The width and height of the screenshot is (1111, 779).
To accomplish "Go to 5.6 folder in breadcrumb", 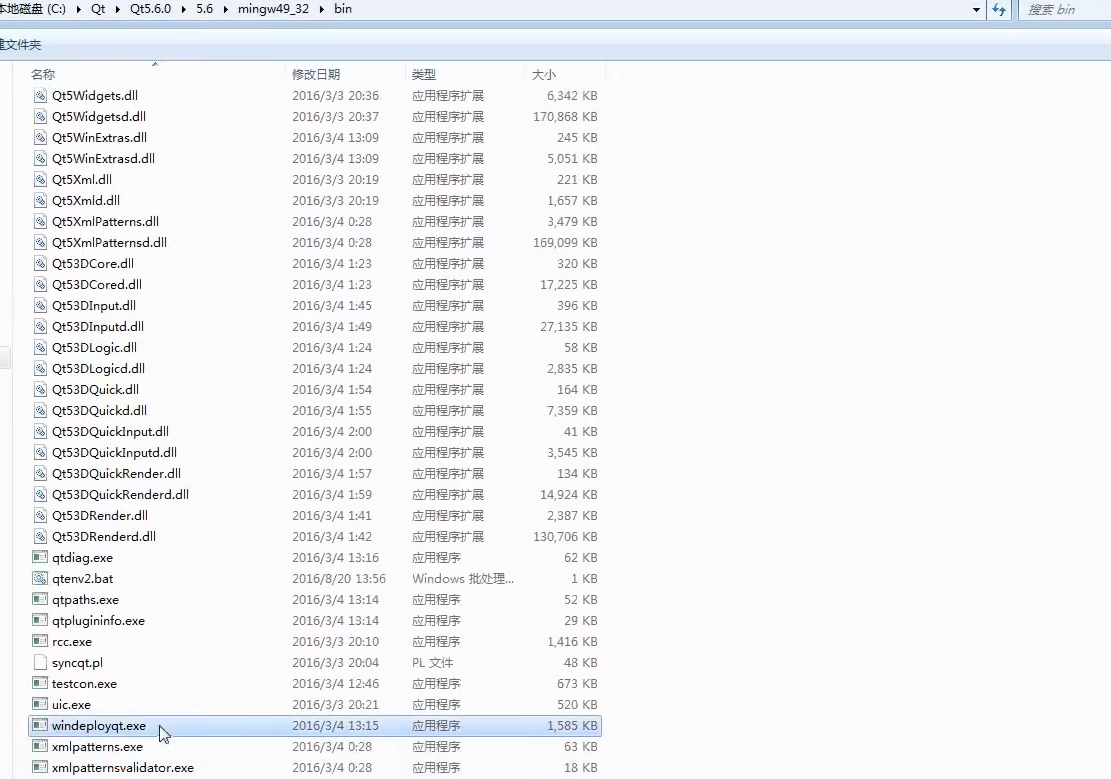I will click(205, 9).
